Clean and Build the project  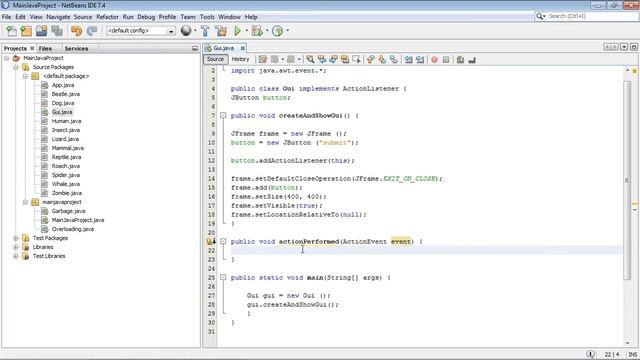pos(221,31)
